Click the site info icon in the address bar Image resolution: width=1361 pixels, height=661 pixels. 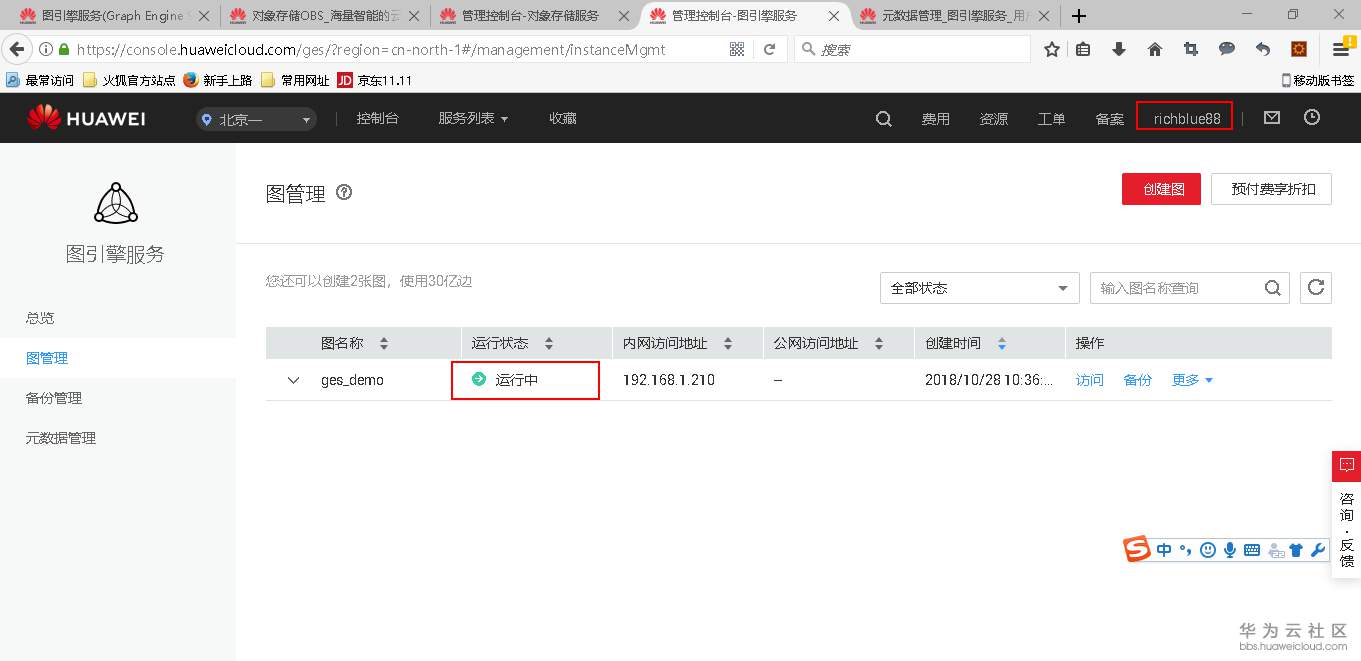46,49
